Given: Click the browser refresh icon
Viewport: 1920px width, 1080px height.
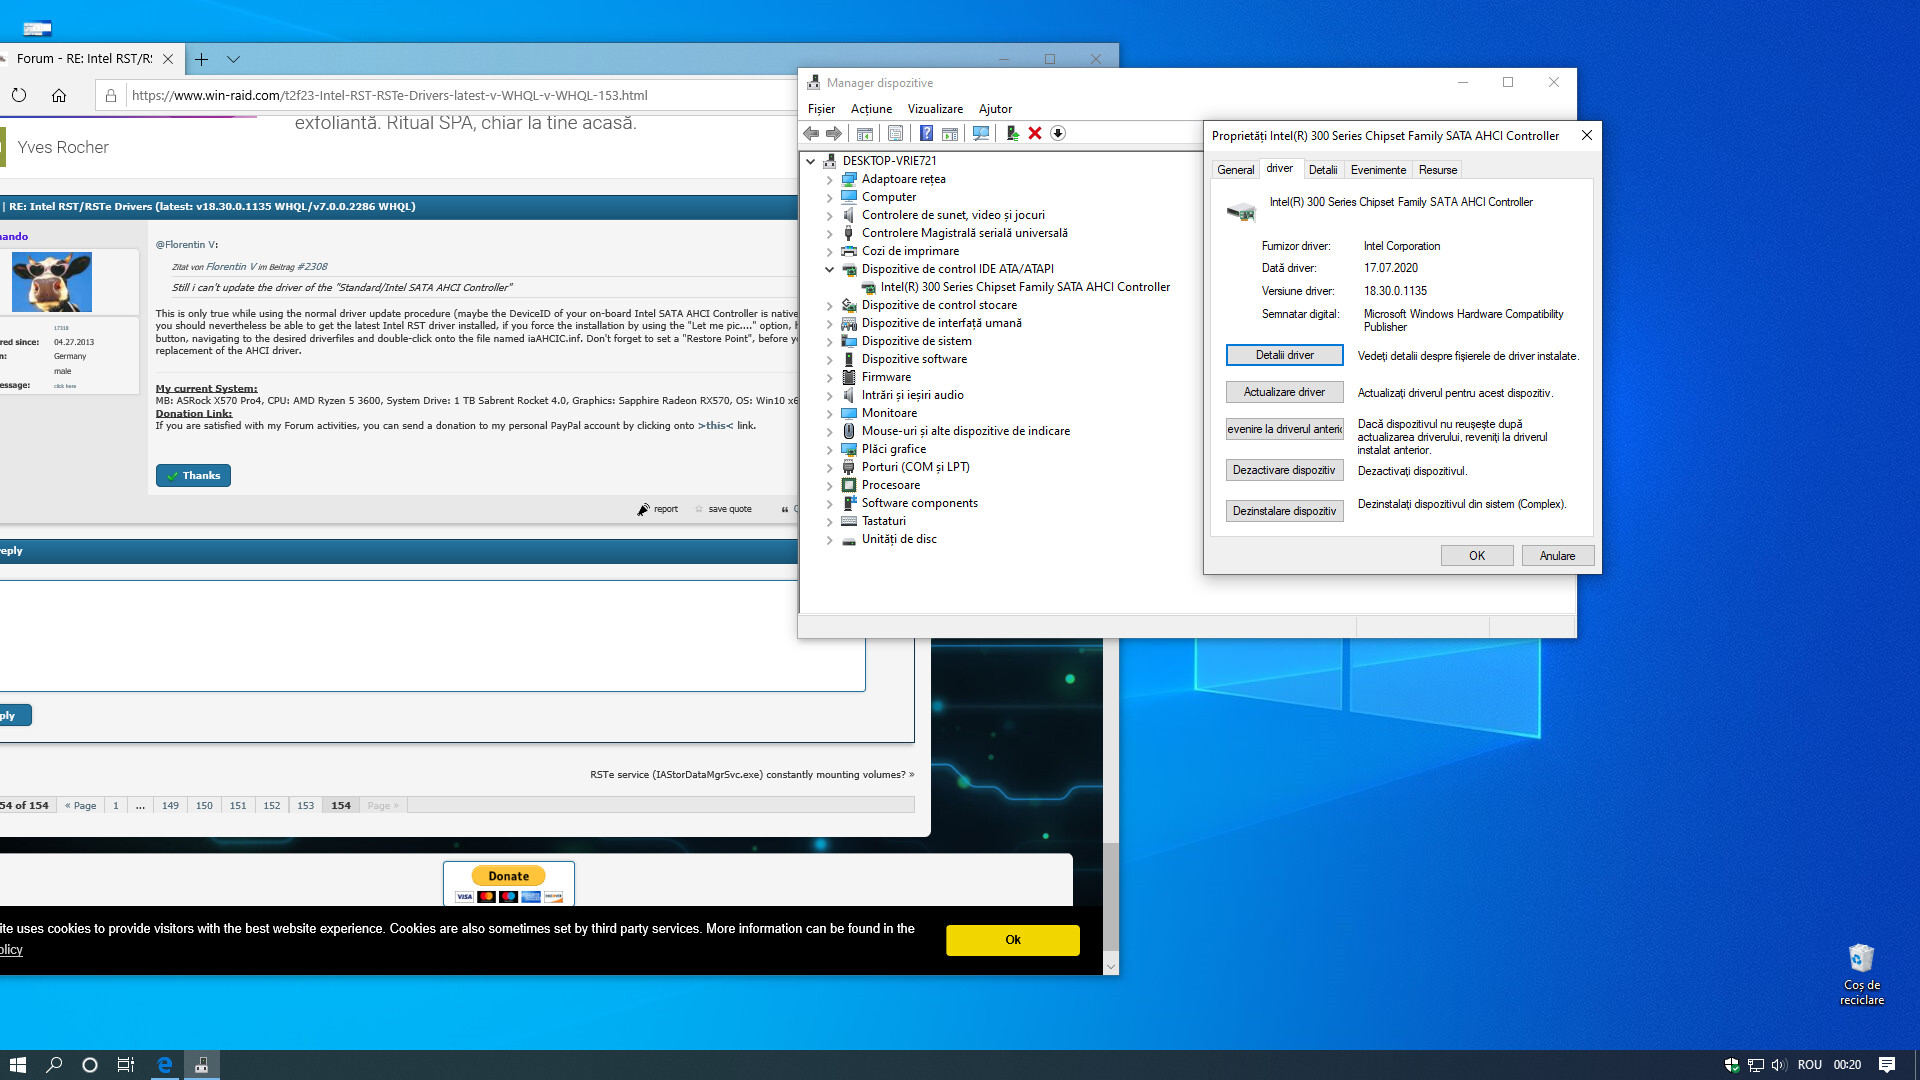Looking at the screenshot, I should coord(19,96).
